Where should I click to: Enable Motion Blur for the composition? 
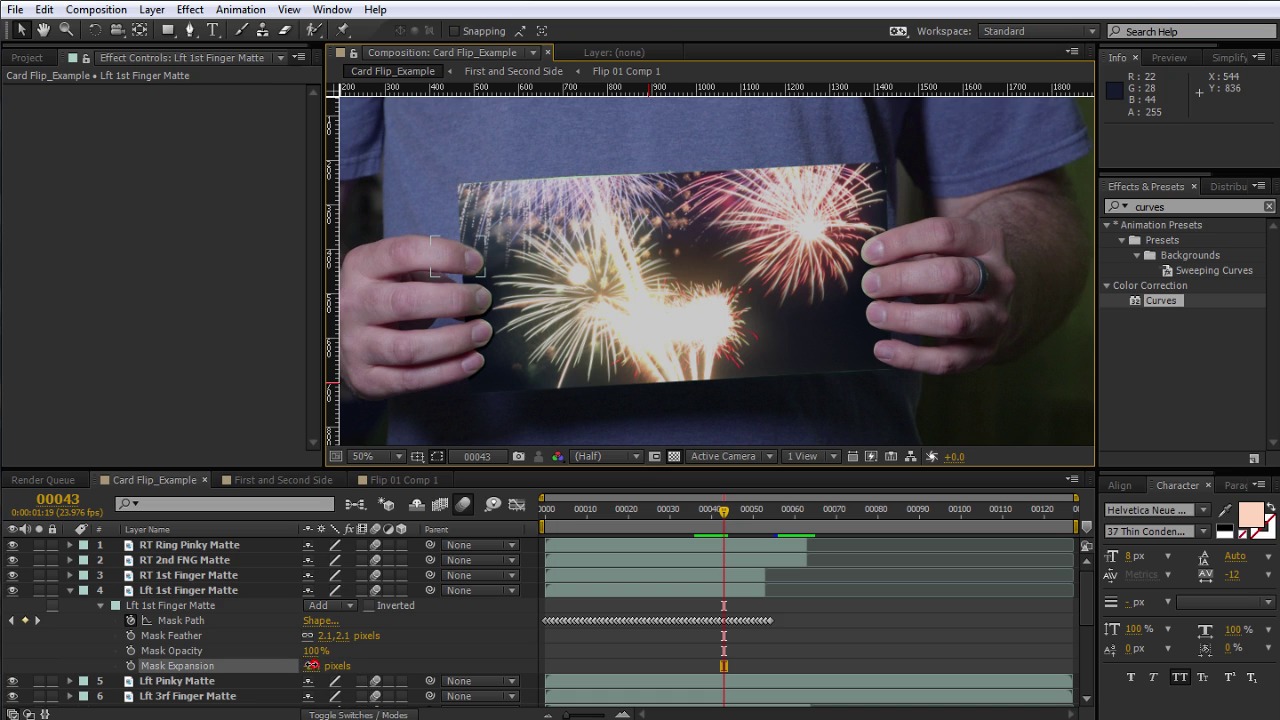[x=463, y=505]
